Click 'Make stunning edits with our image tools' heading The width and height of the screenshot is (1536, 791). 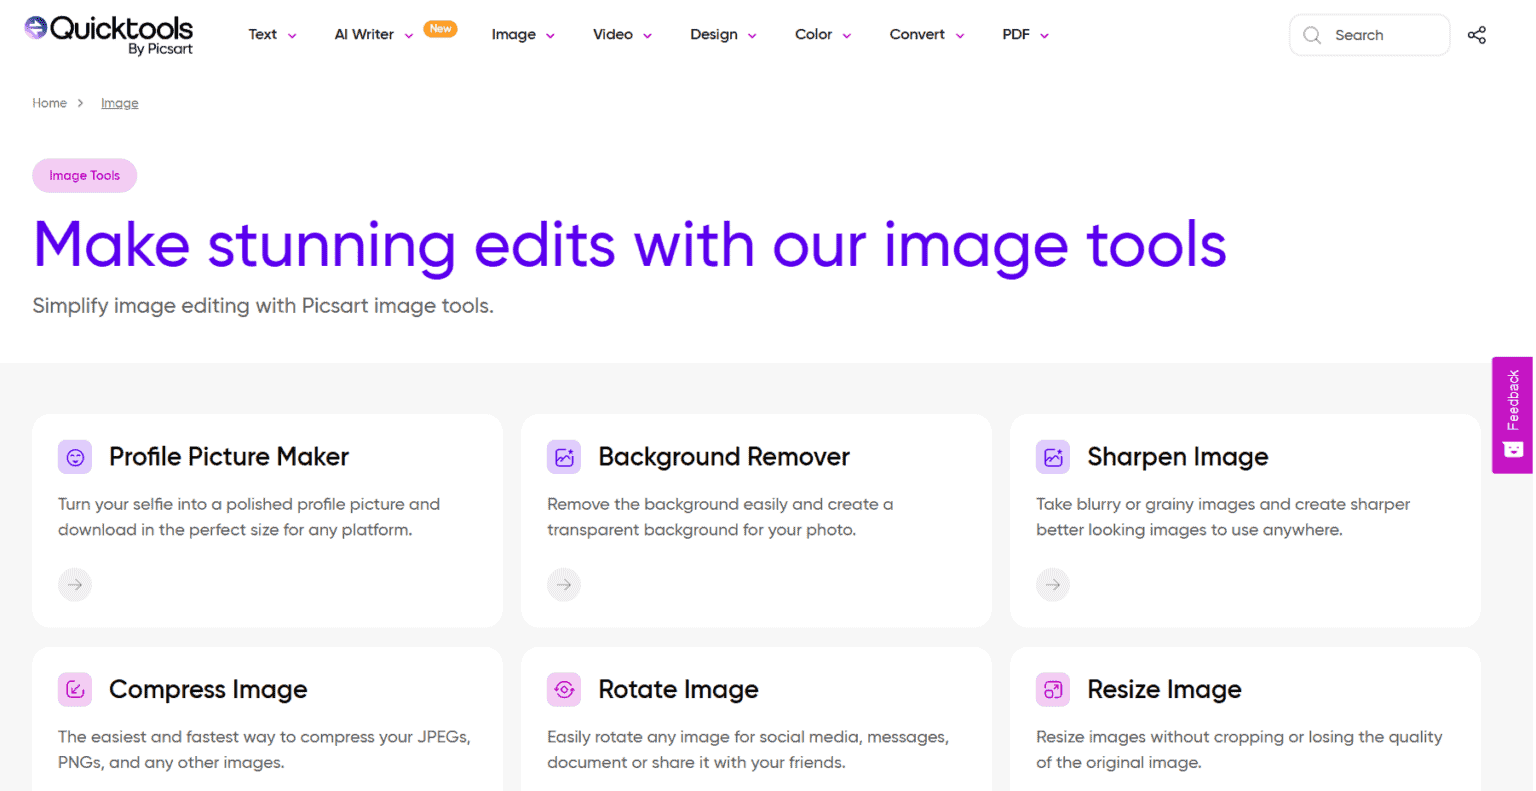630,246
